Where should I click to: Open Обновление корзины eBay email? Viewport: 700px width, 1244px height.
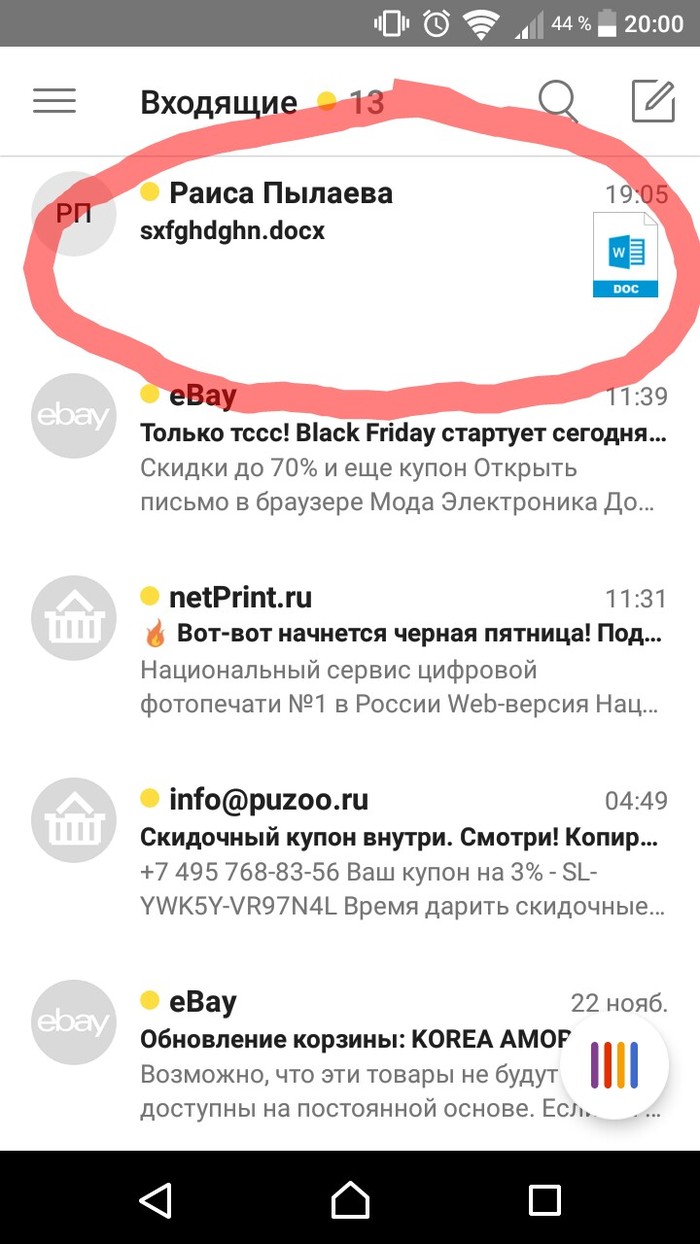tap(350, 1055)
